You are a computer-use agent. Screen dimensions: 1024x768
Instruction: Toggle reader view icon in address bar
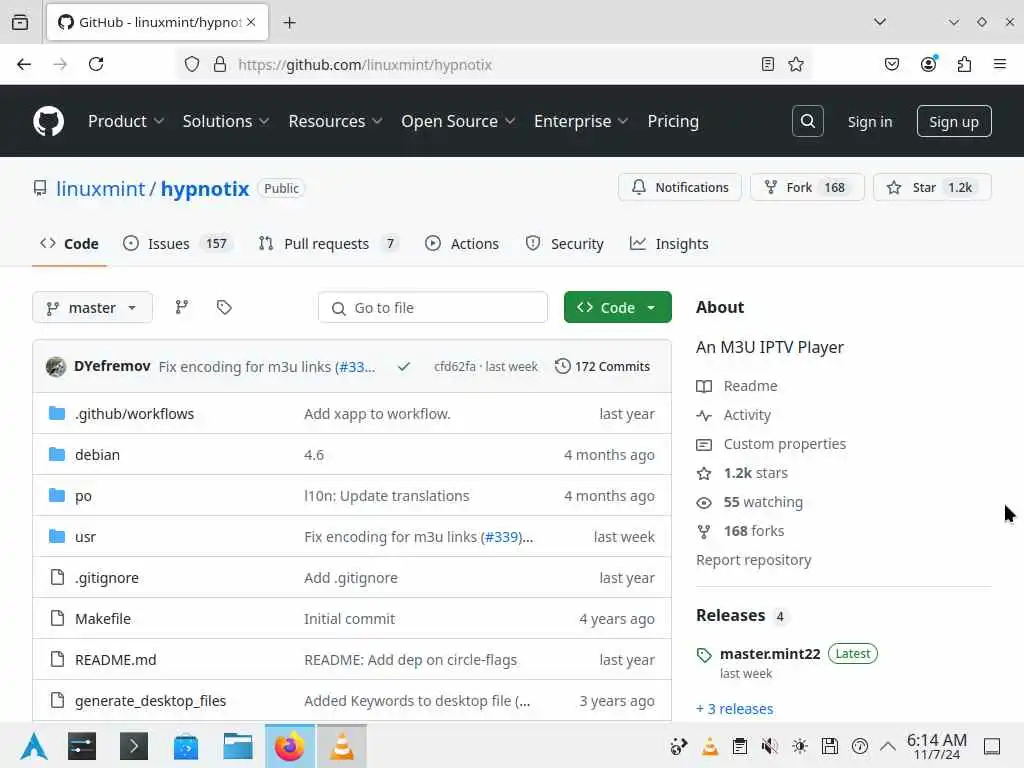[x=767, y=64]
